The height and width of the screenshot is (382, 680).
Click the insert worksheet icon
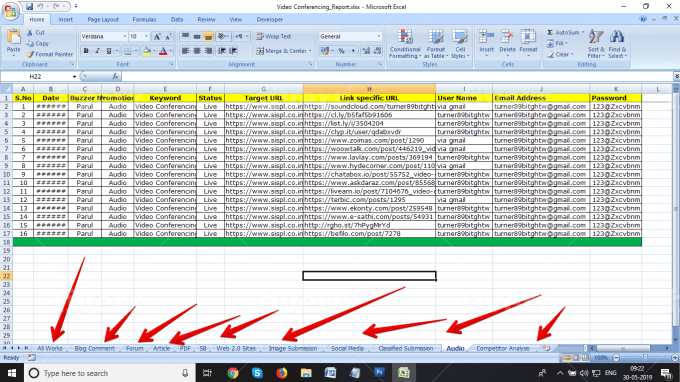pyautogui.click(x=546, y=348)
